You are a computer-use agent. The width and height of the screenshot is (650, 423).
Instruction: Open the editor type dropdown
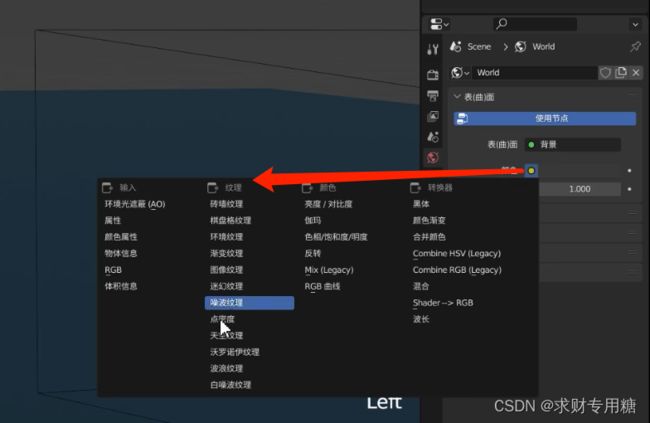click(439, 23)
